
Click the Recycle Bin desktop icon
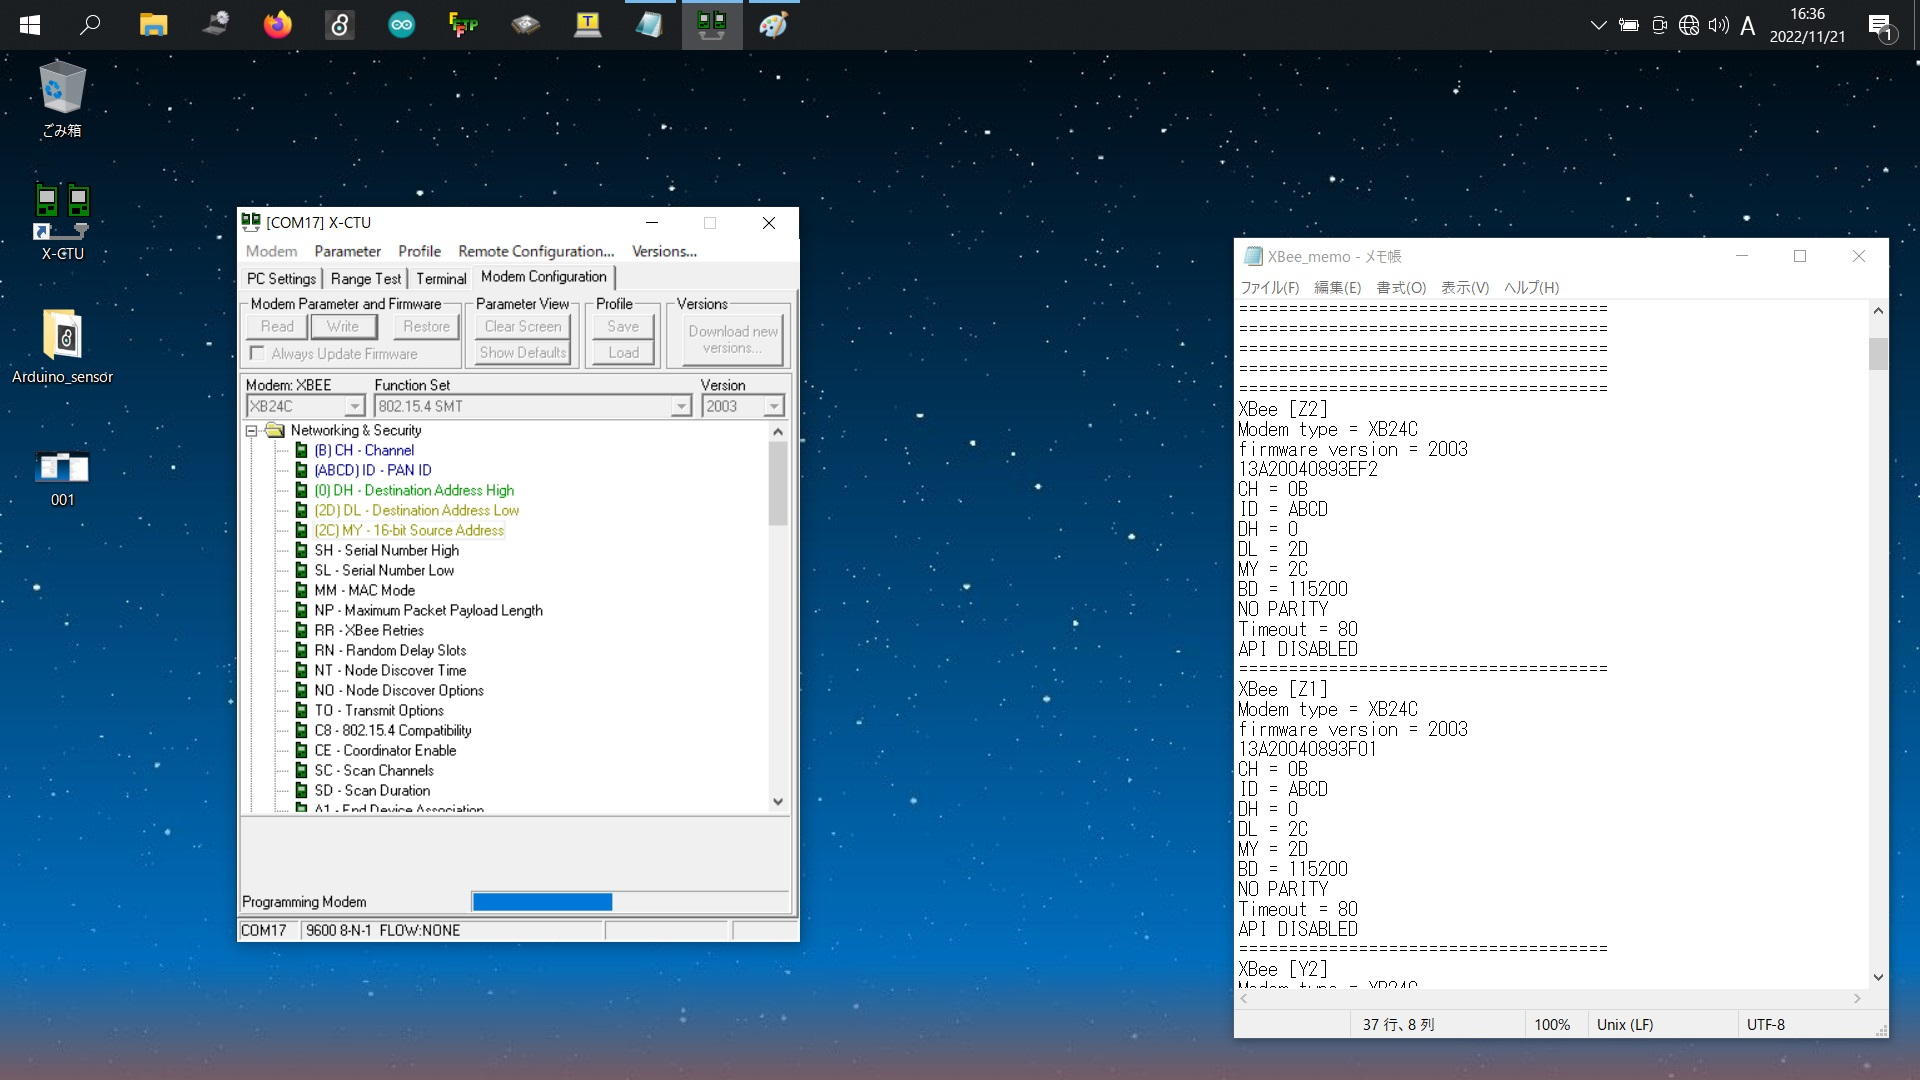(x=62, y=90)
